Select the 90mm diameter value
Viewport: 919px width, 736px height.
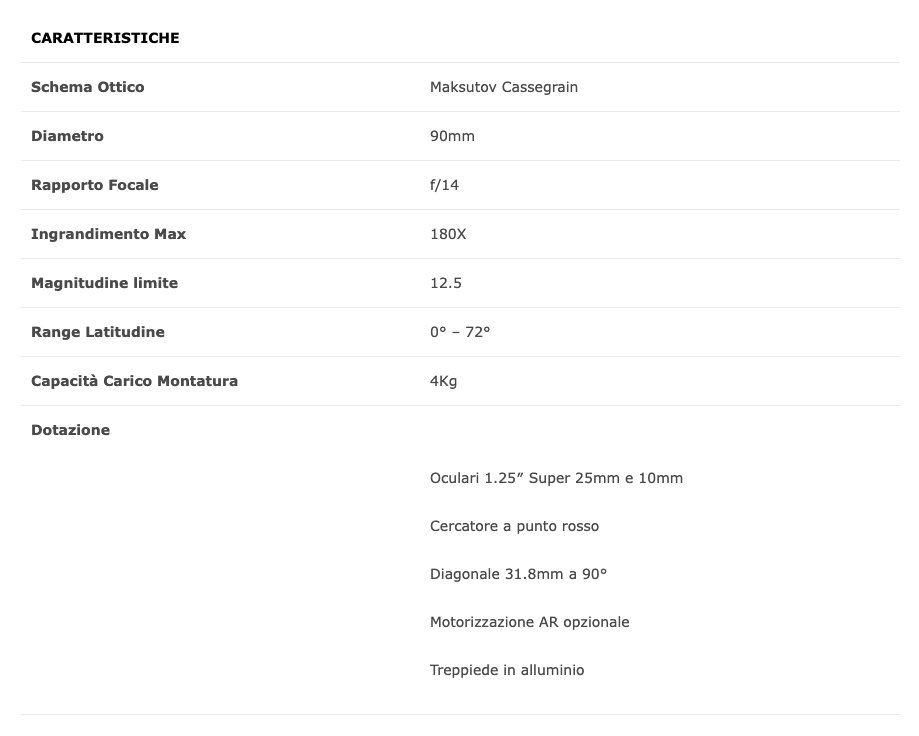[452, 136]
